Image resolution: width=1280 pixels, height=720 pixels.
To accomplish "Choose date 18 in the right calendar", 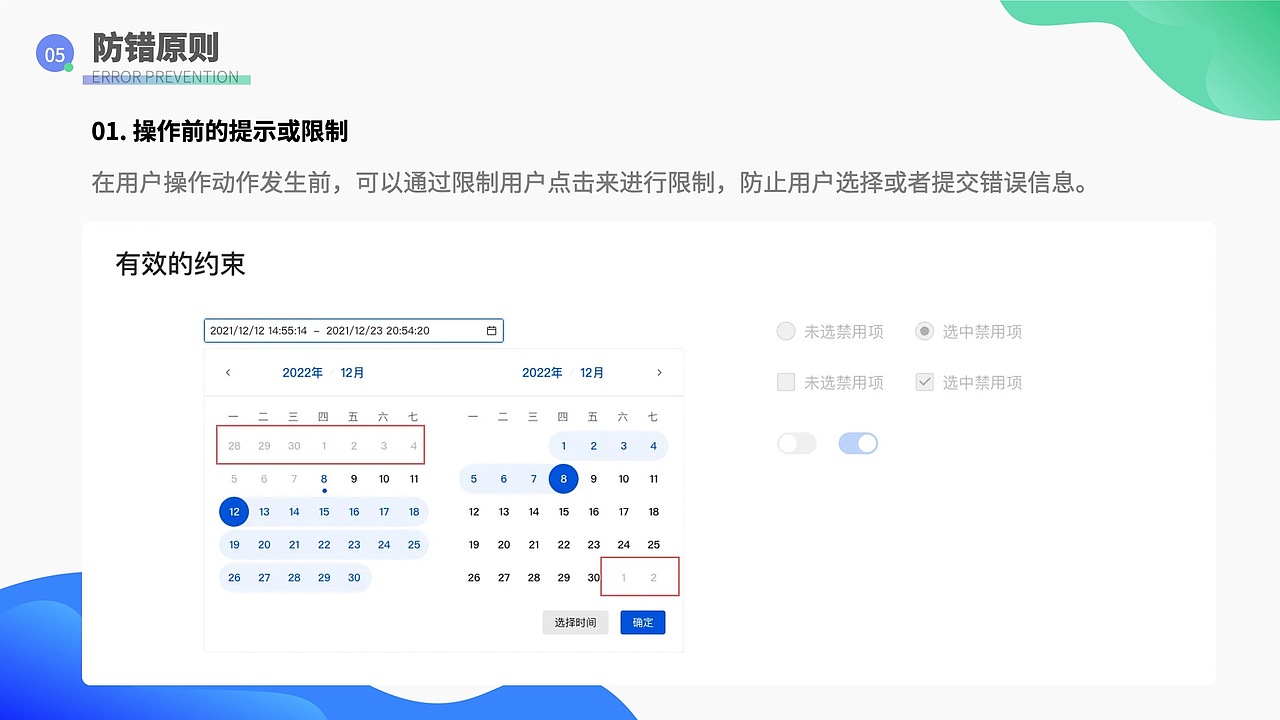I will point(654,512).
